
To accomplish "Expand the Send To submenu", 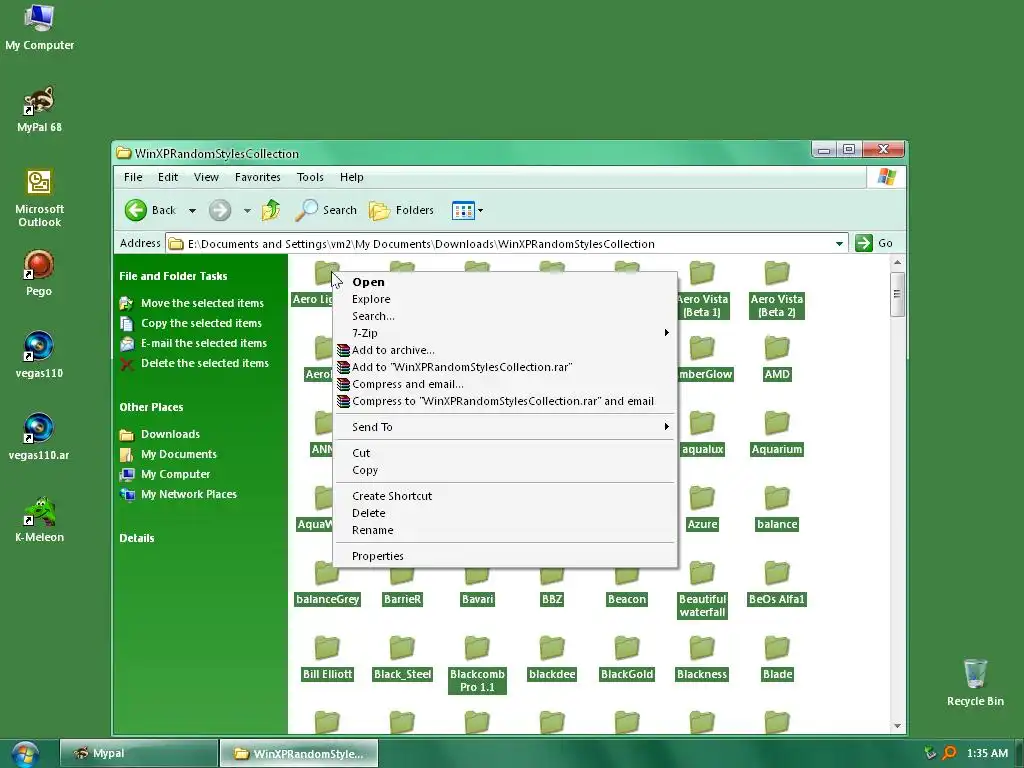I will [x=505, y=427].
